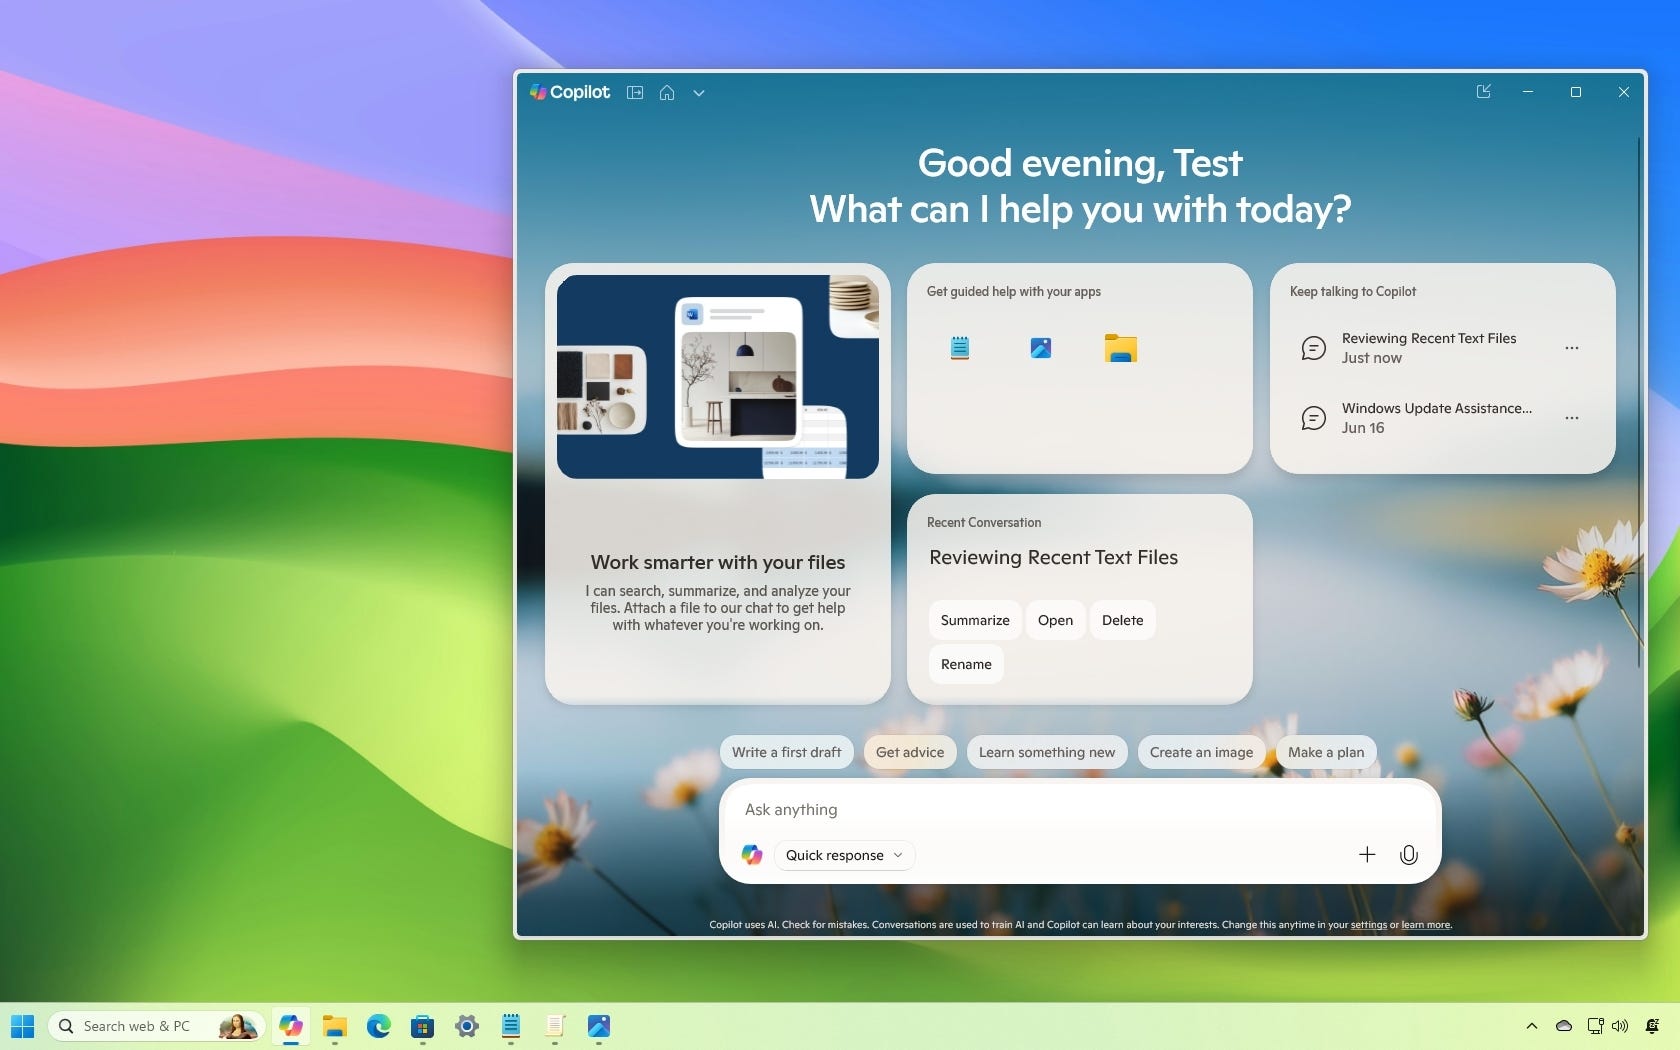Viewport: 1680px width, 1050px height.
Task: Click the Copilot window vertical scrollbar
Action: [x=1639, y=400]
